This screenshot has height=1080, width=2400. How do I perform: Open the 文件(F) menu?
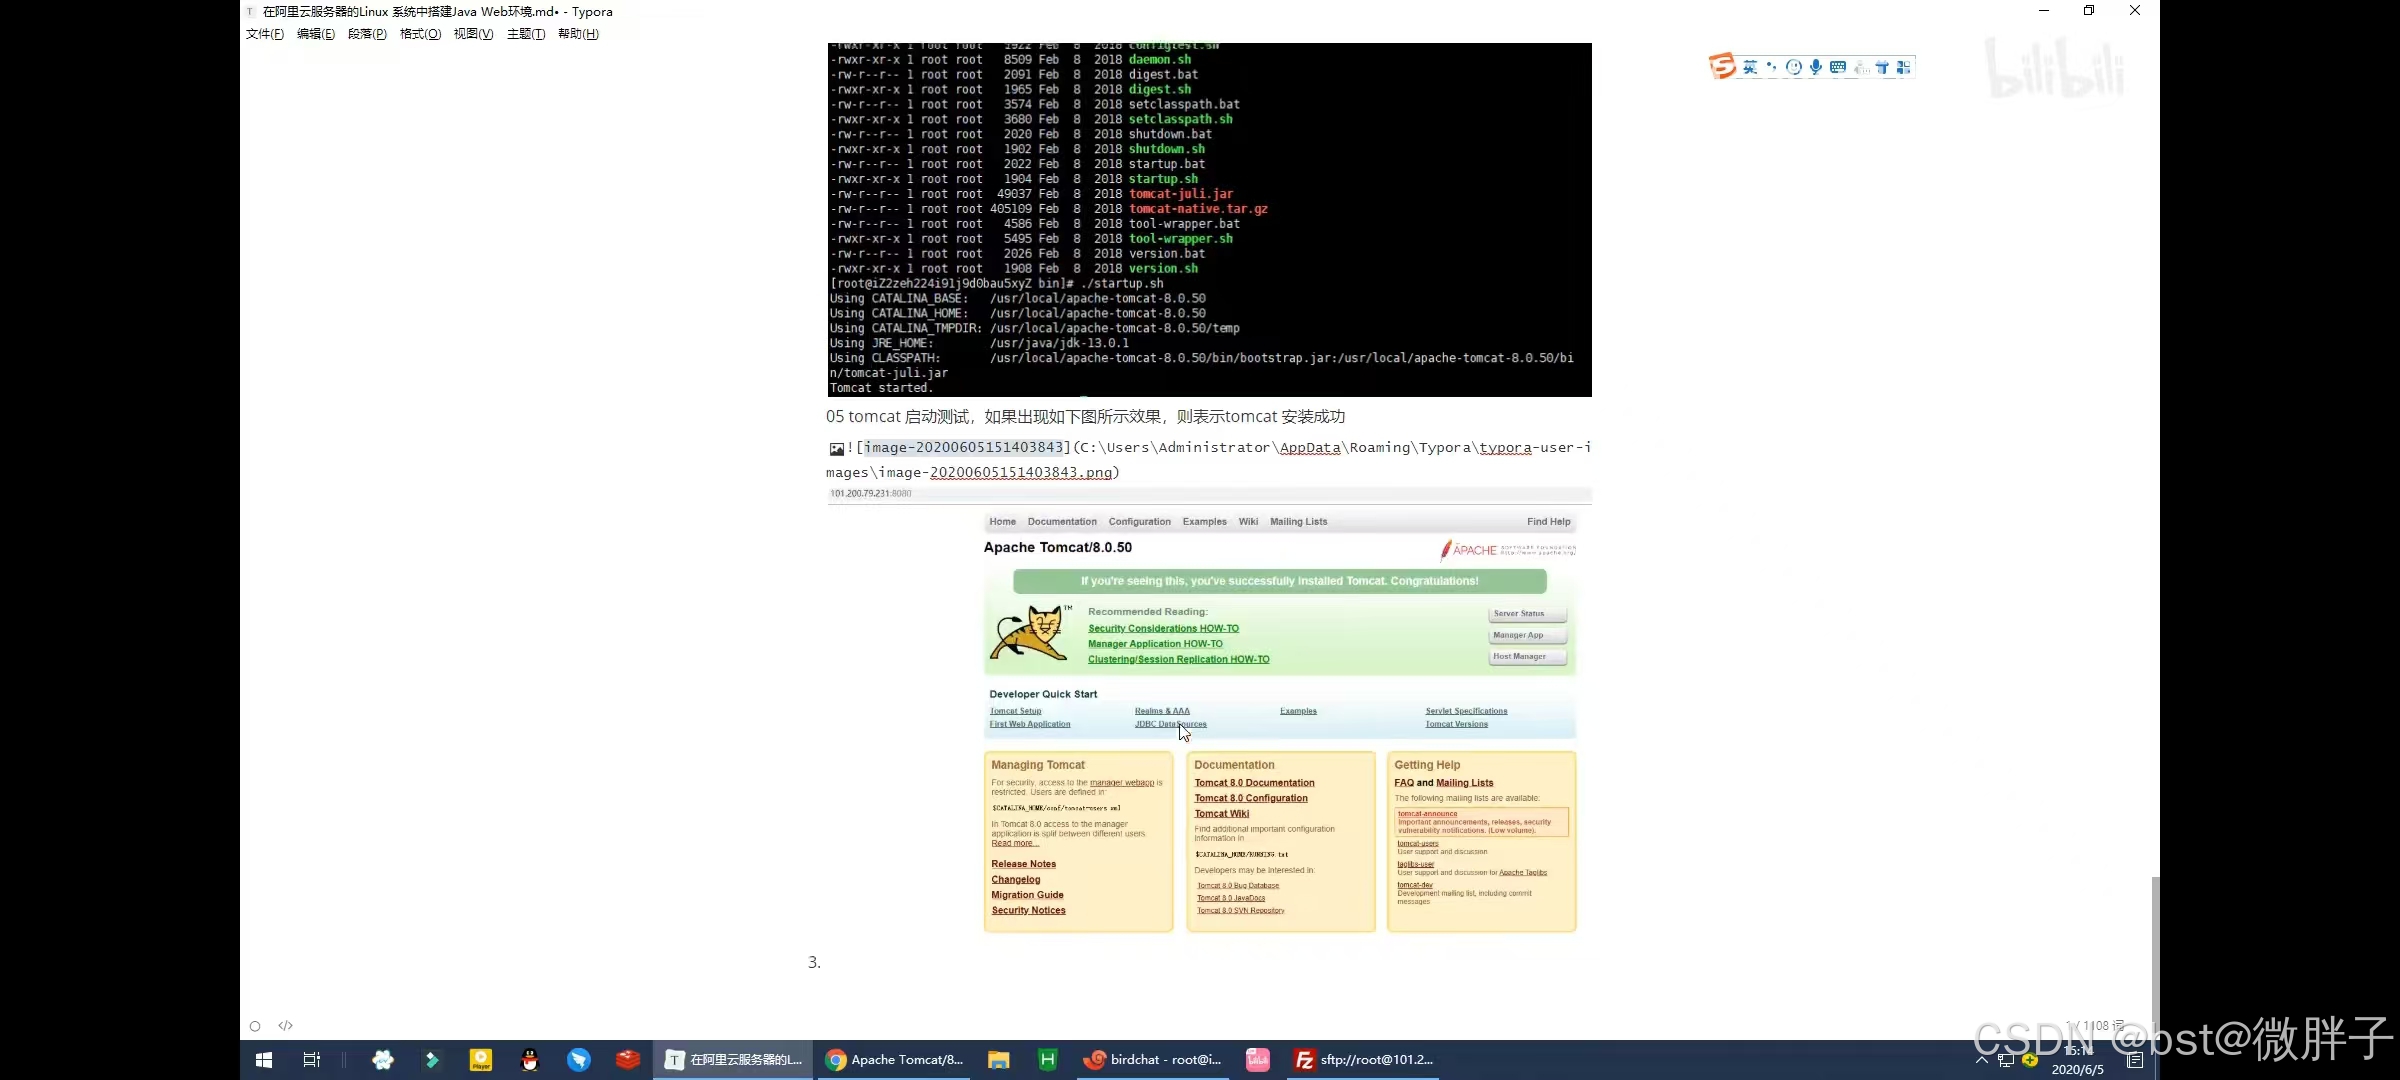pyautogui.click(x=265, y=34)
